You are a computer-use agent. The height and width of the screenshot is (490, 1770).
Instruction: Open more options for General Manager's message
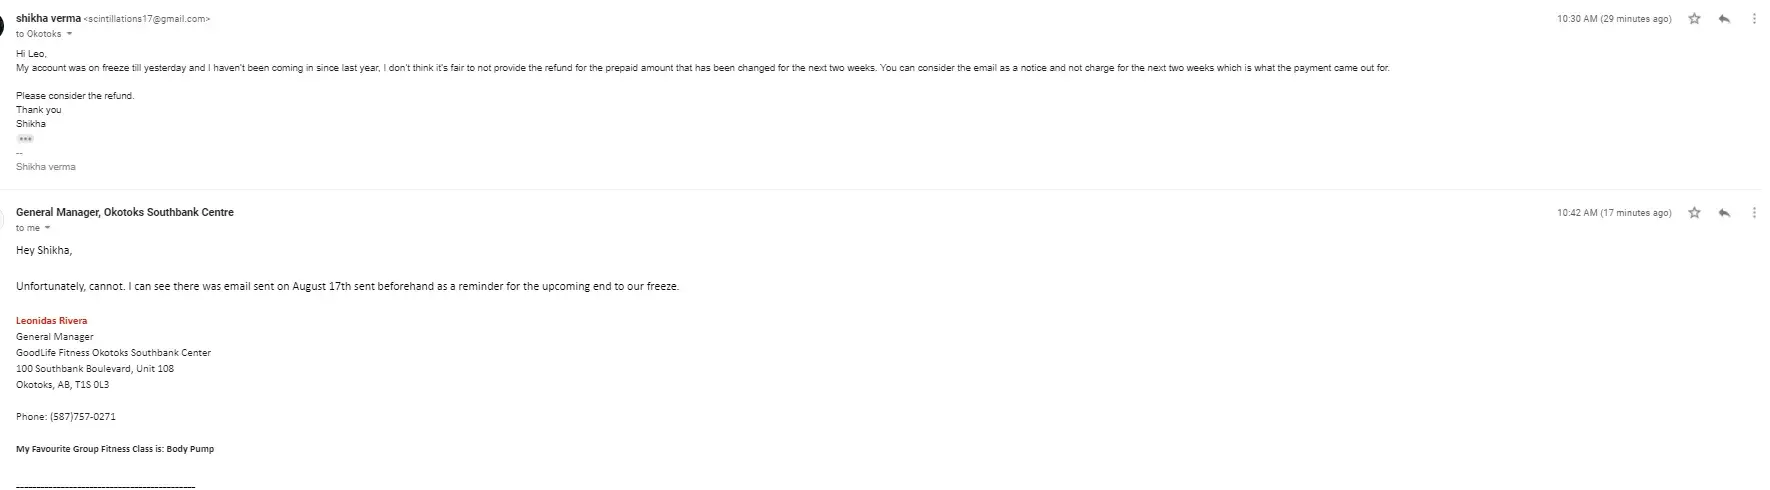[x=1754, y=213]
